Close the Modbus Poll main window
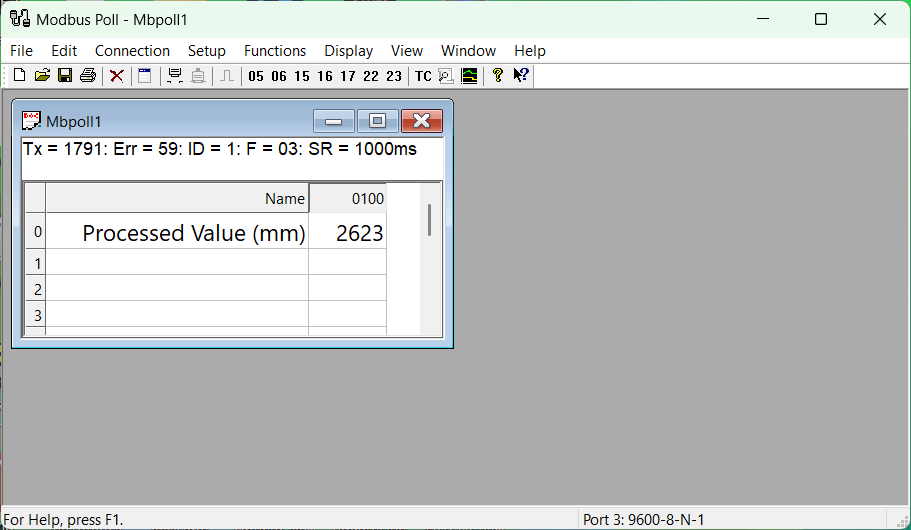This screenshot has width=911, height=530. (880, 19)
